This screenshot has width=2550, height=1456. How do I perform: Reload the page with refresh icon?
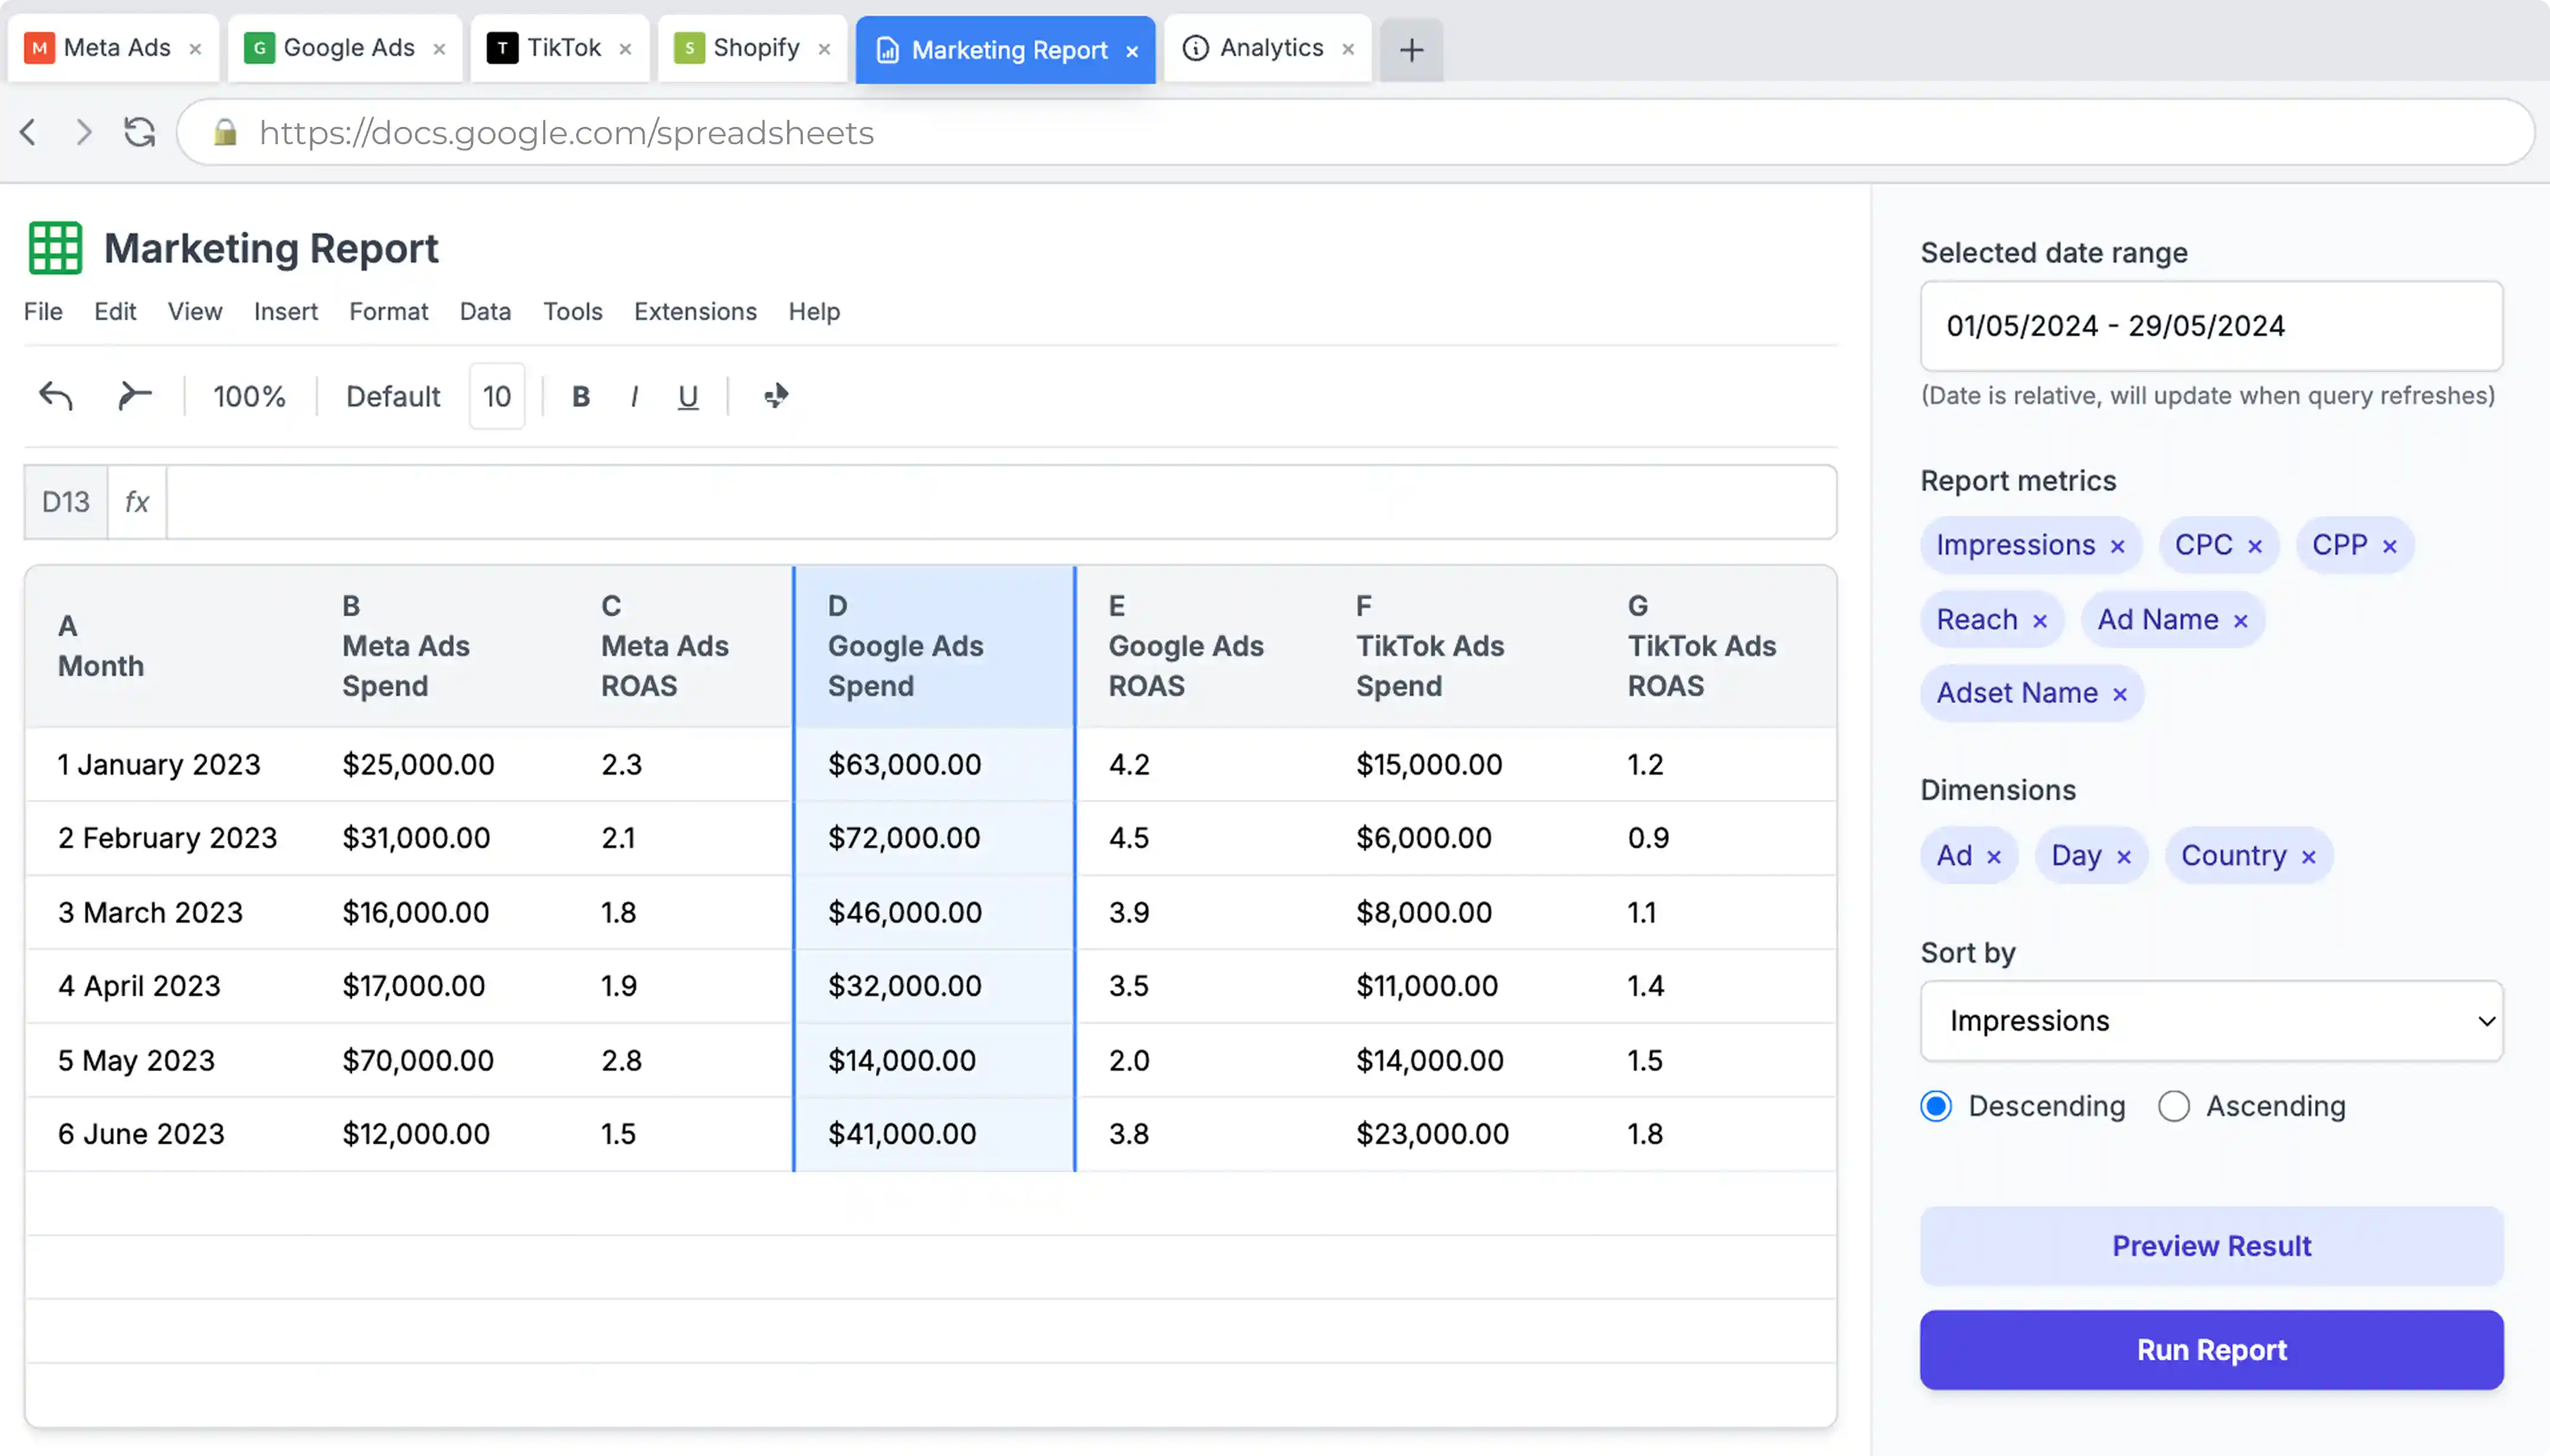139,132
